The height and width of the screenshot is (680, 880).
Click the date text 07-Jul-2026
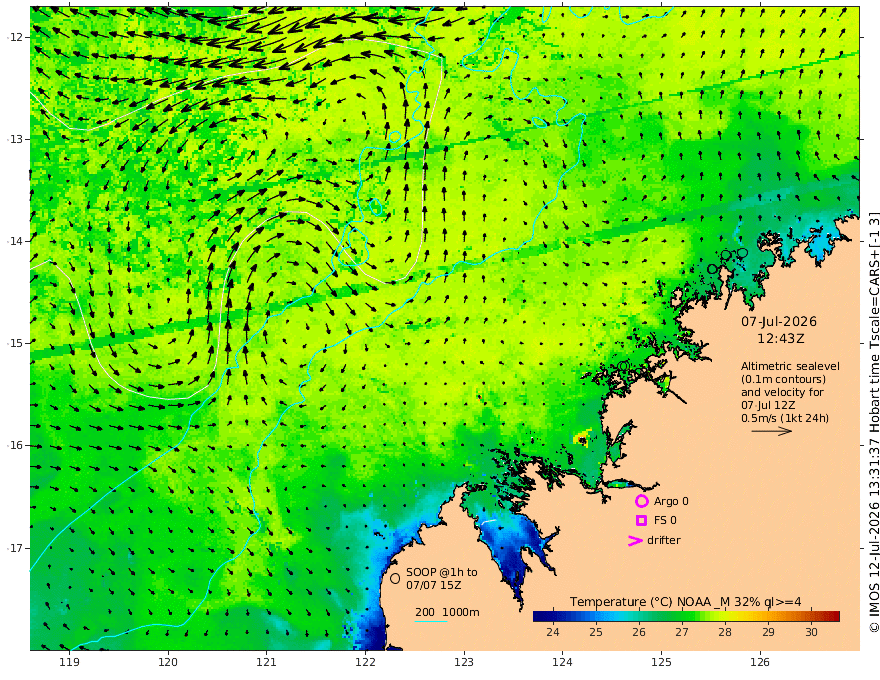pos(779,322)
